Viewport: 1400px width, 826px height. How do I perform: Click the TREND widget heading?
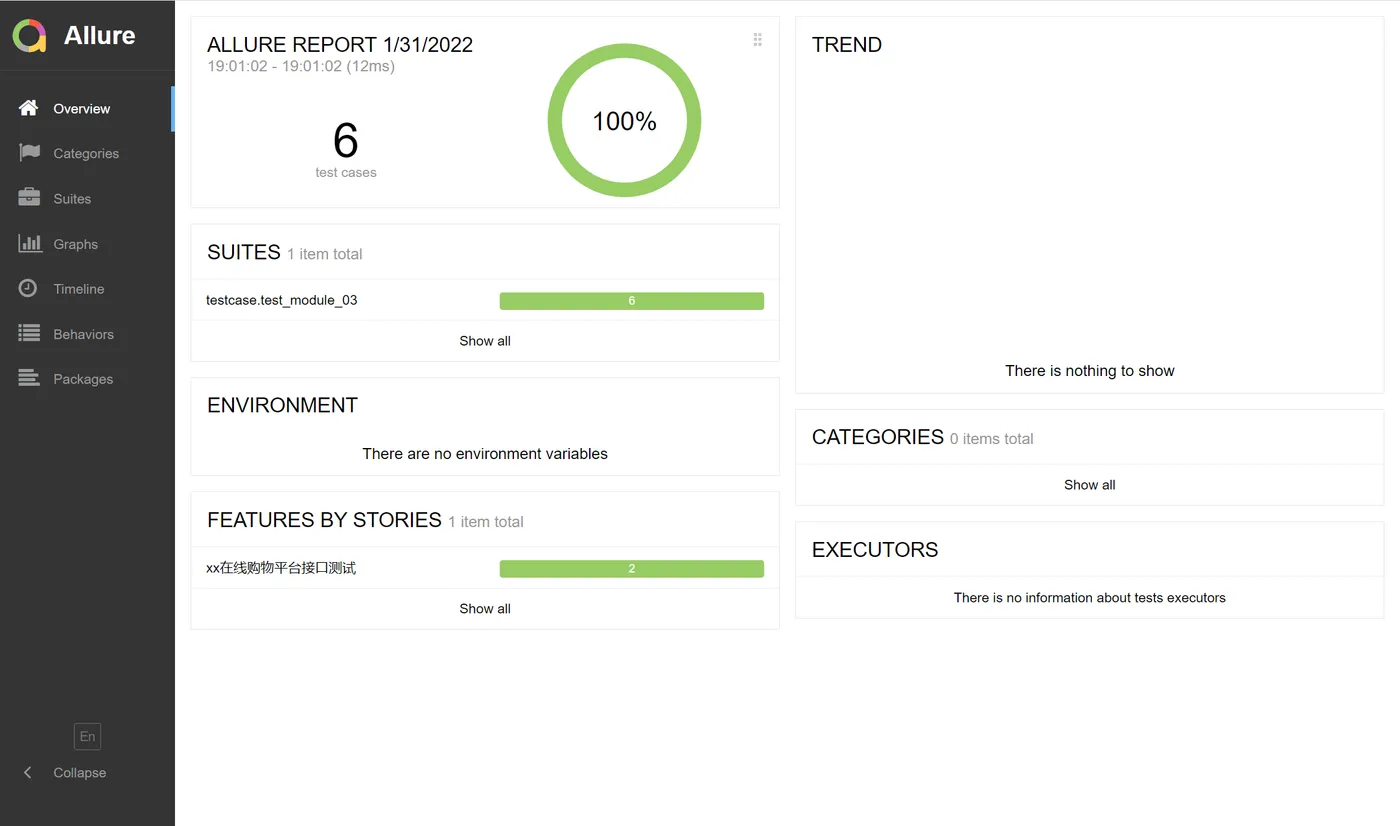[847, 44]
